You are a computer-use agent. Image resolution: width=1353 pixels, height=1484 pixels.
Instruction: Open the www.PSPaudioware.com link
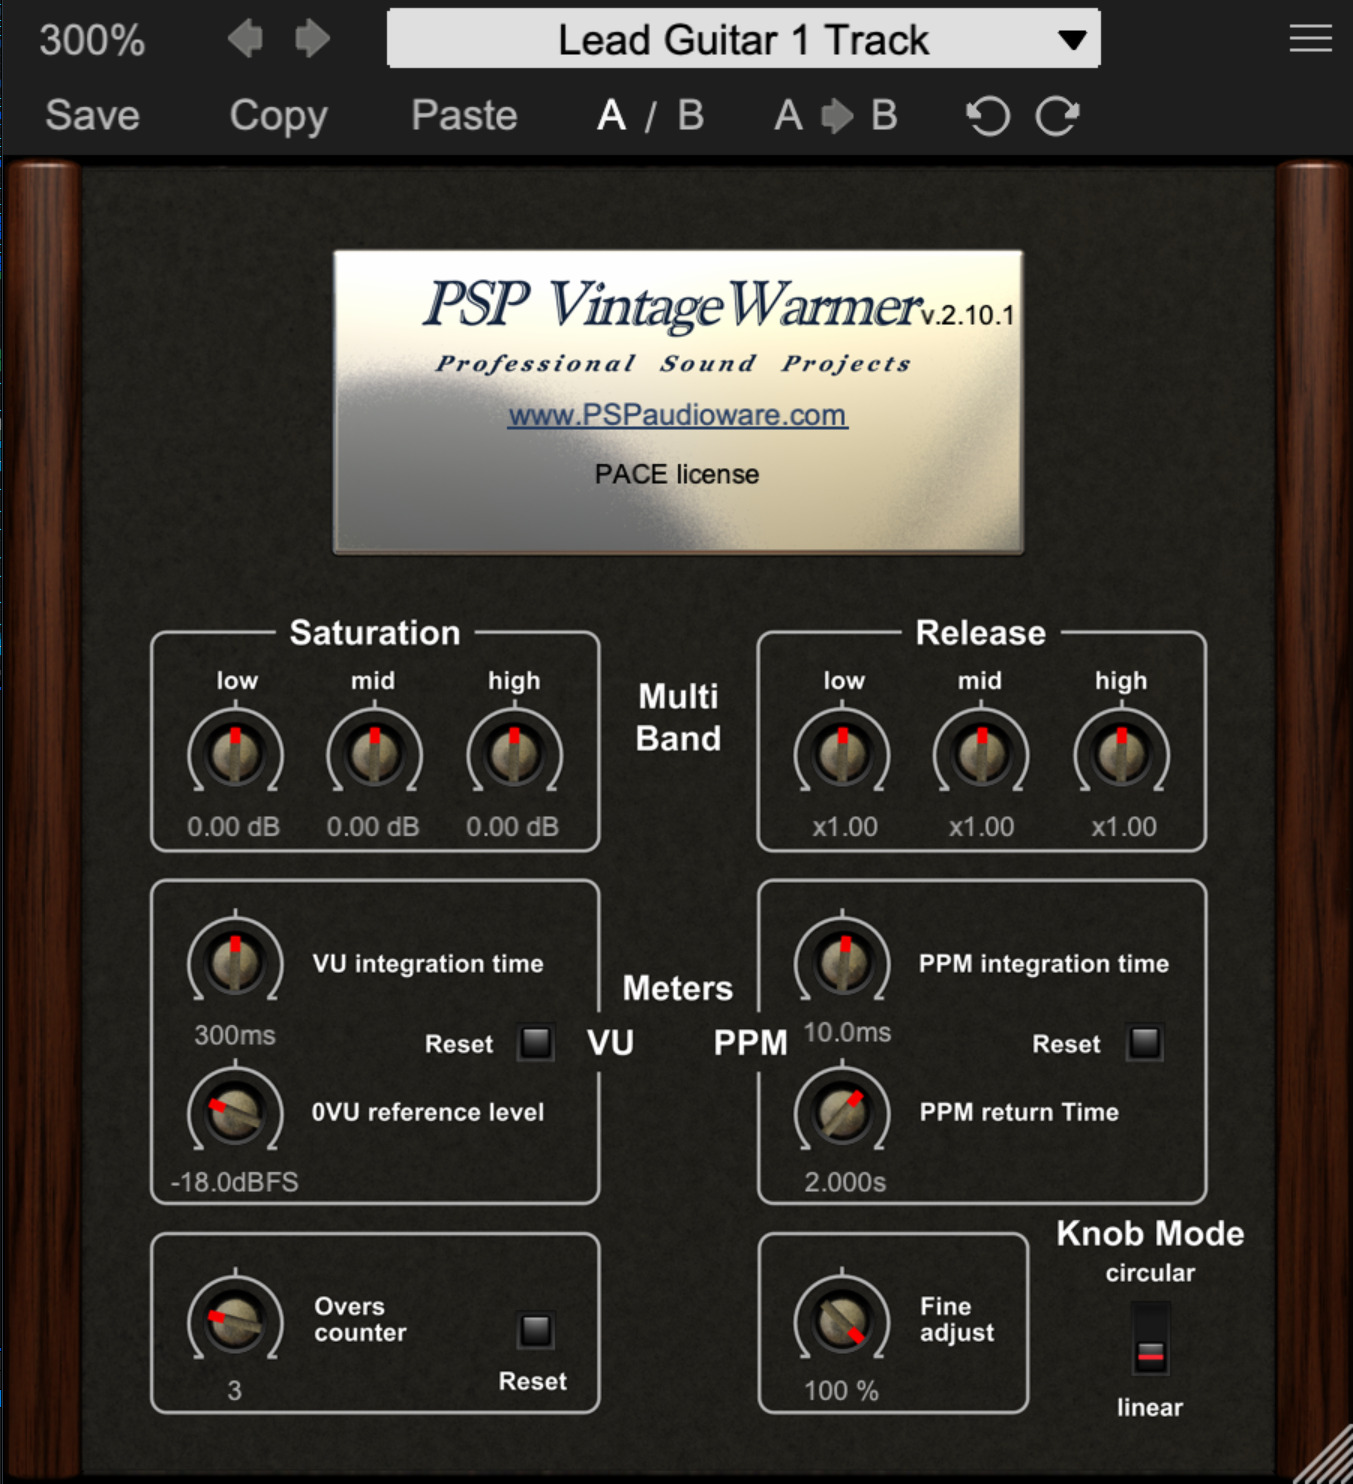677,415
